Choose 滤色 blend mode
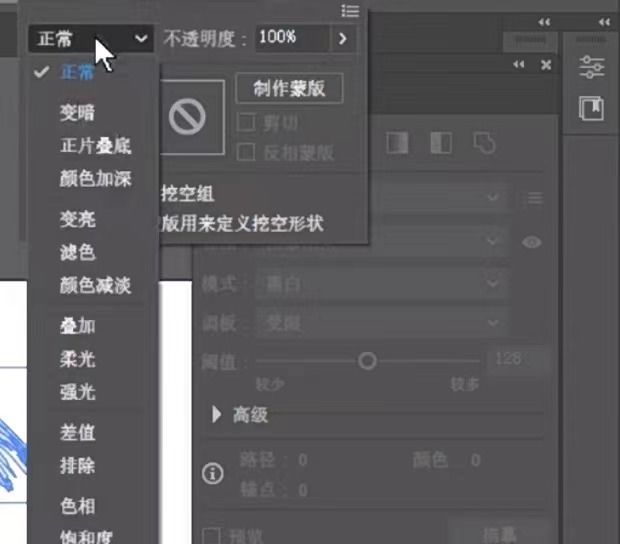 point(77,252)
